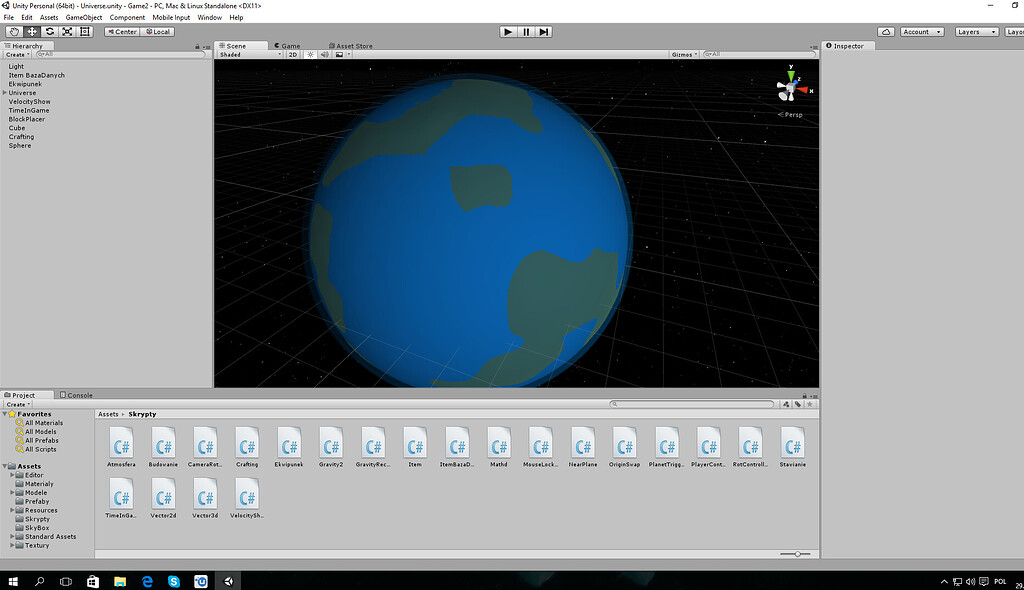Switch pivot mode with the Center button
1024x590 pixels.
click(120, 31)
